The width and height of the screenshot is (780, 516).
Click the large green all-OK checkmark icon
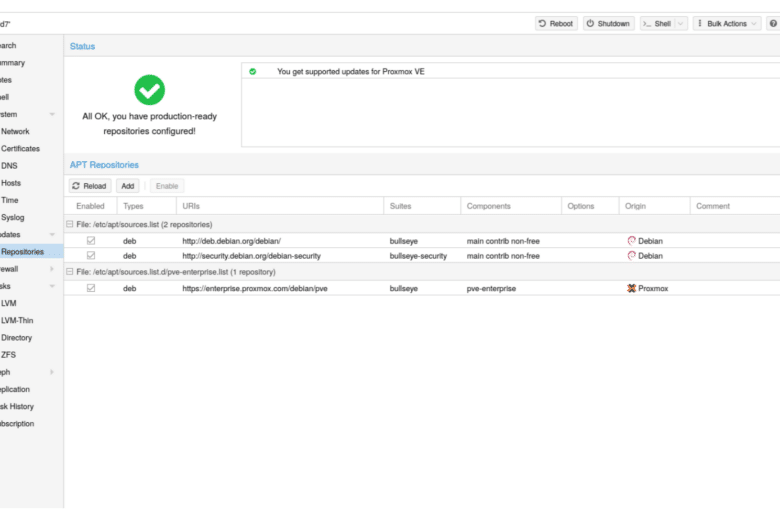149,90
